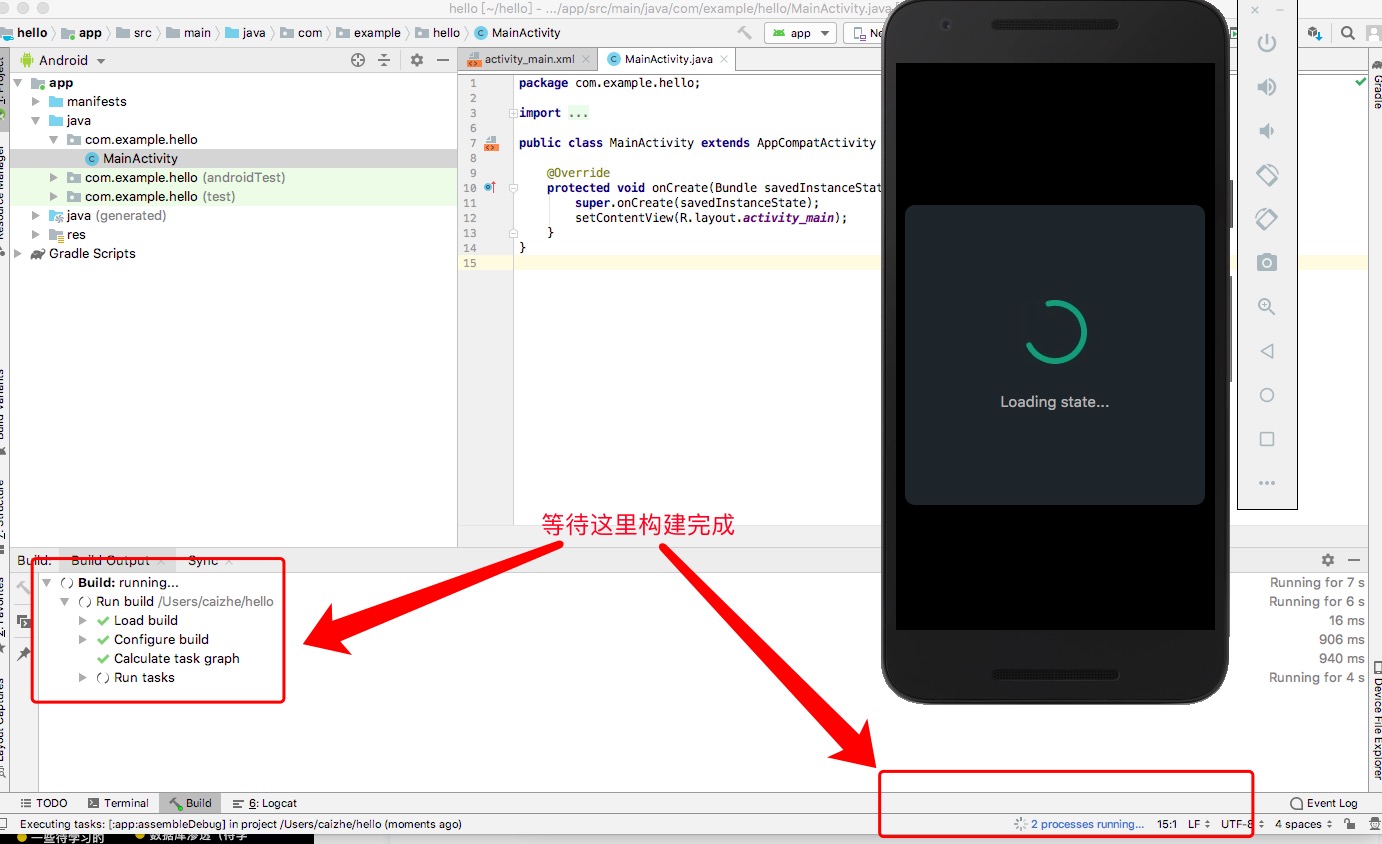The image size is (1382, 844).
Task: Open the TODO tool window
Action: pyautogui.click(x=44, y=803)
